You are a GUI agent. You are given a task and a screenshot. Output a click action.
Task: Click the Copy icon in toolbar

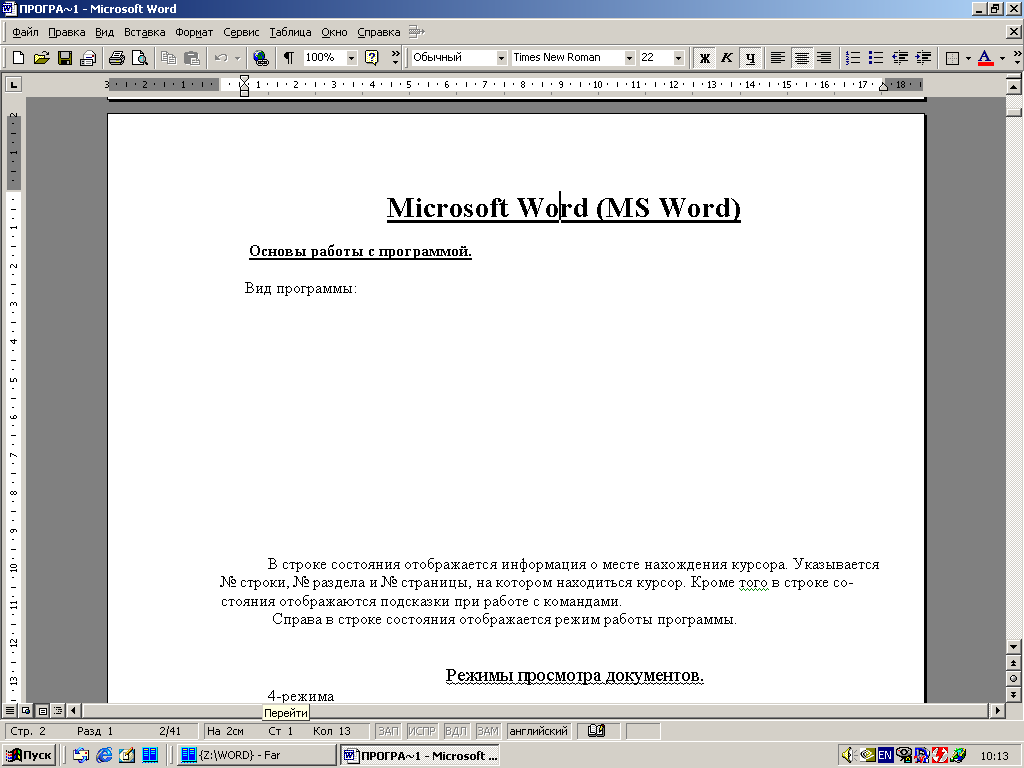pyautogui.click(x=168, y=57)
